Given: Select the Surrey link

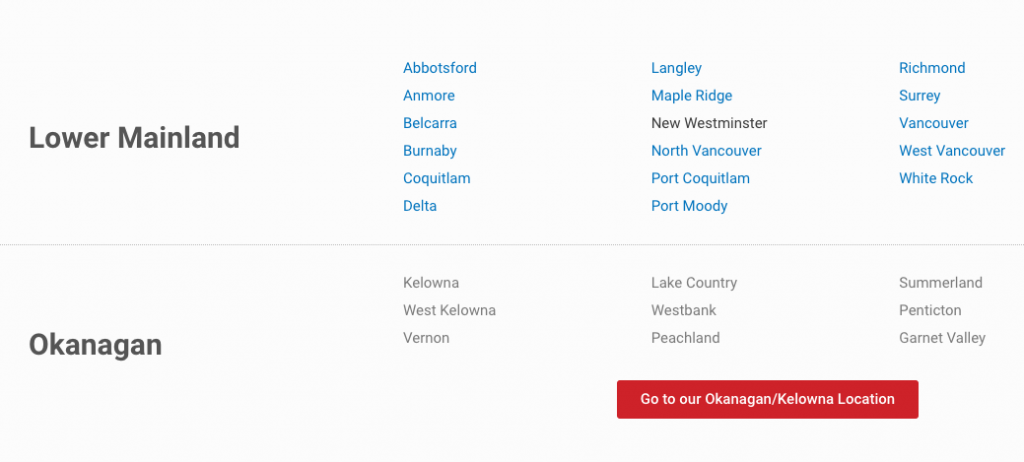Looking at the screenshot, I should point(920,95).
